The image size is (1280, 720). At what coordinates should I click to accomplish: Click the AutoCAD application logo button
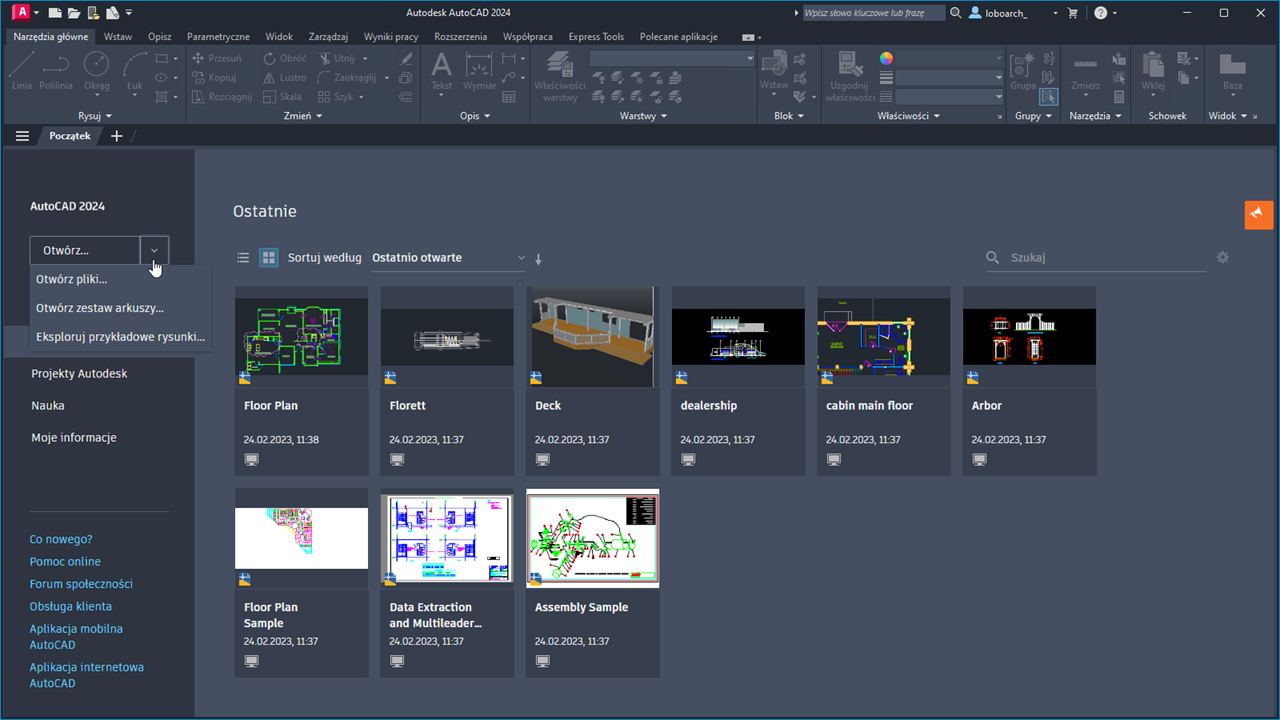(x=19, y=13)
